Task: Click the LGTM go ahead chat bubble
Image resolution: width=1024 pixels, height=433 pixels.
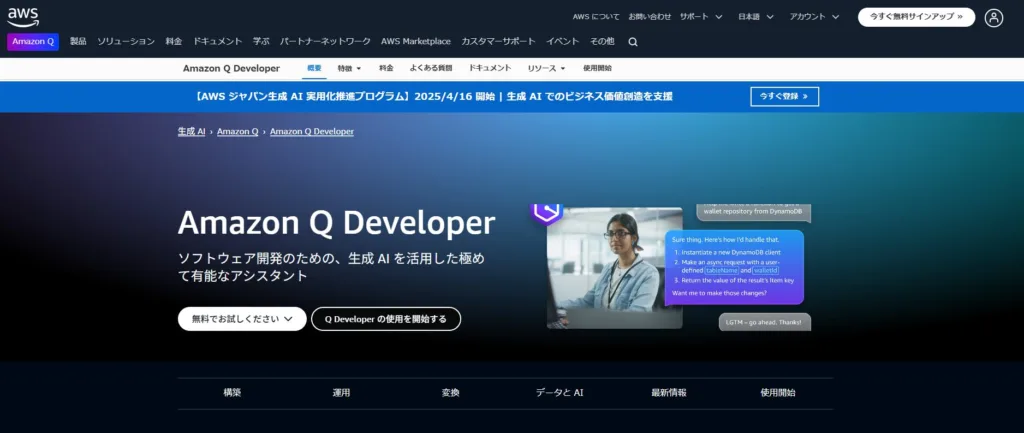Action: [765, 322]
